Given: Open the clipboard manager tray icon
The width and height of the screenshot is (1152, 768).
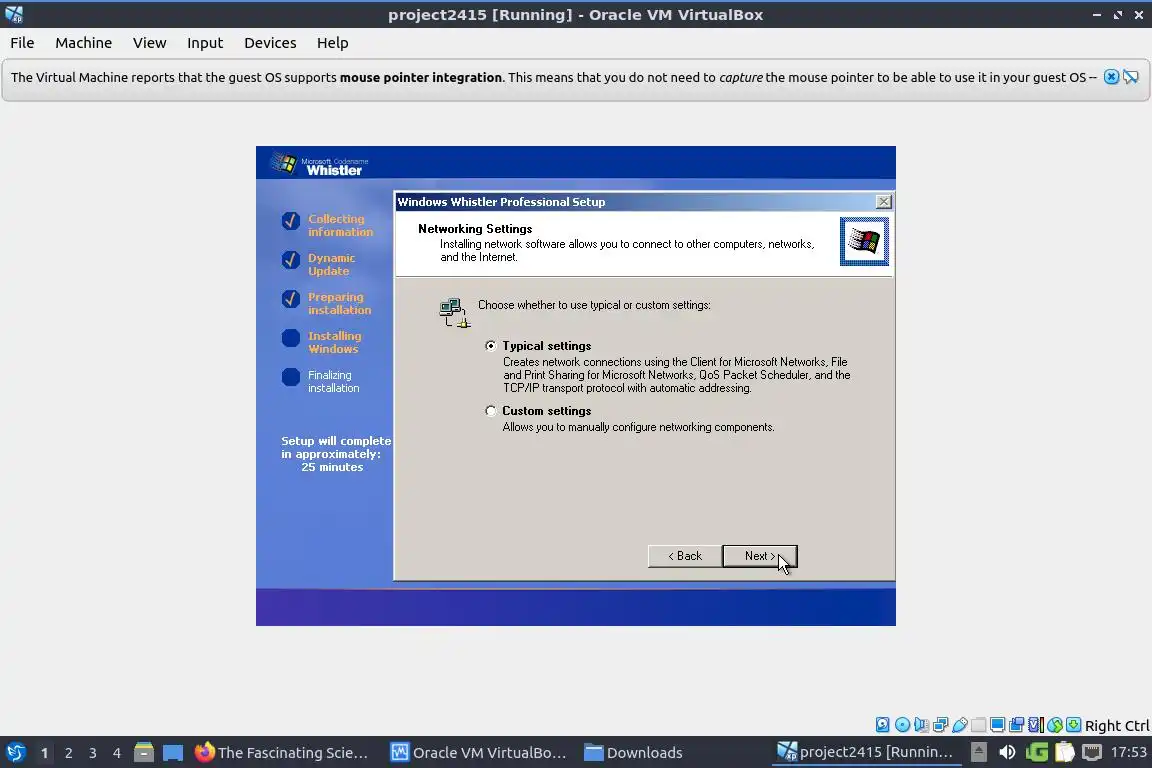Looking at the screenshot, I should [1065, 753].
